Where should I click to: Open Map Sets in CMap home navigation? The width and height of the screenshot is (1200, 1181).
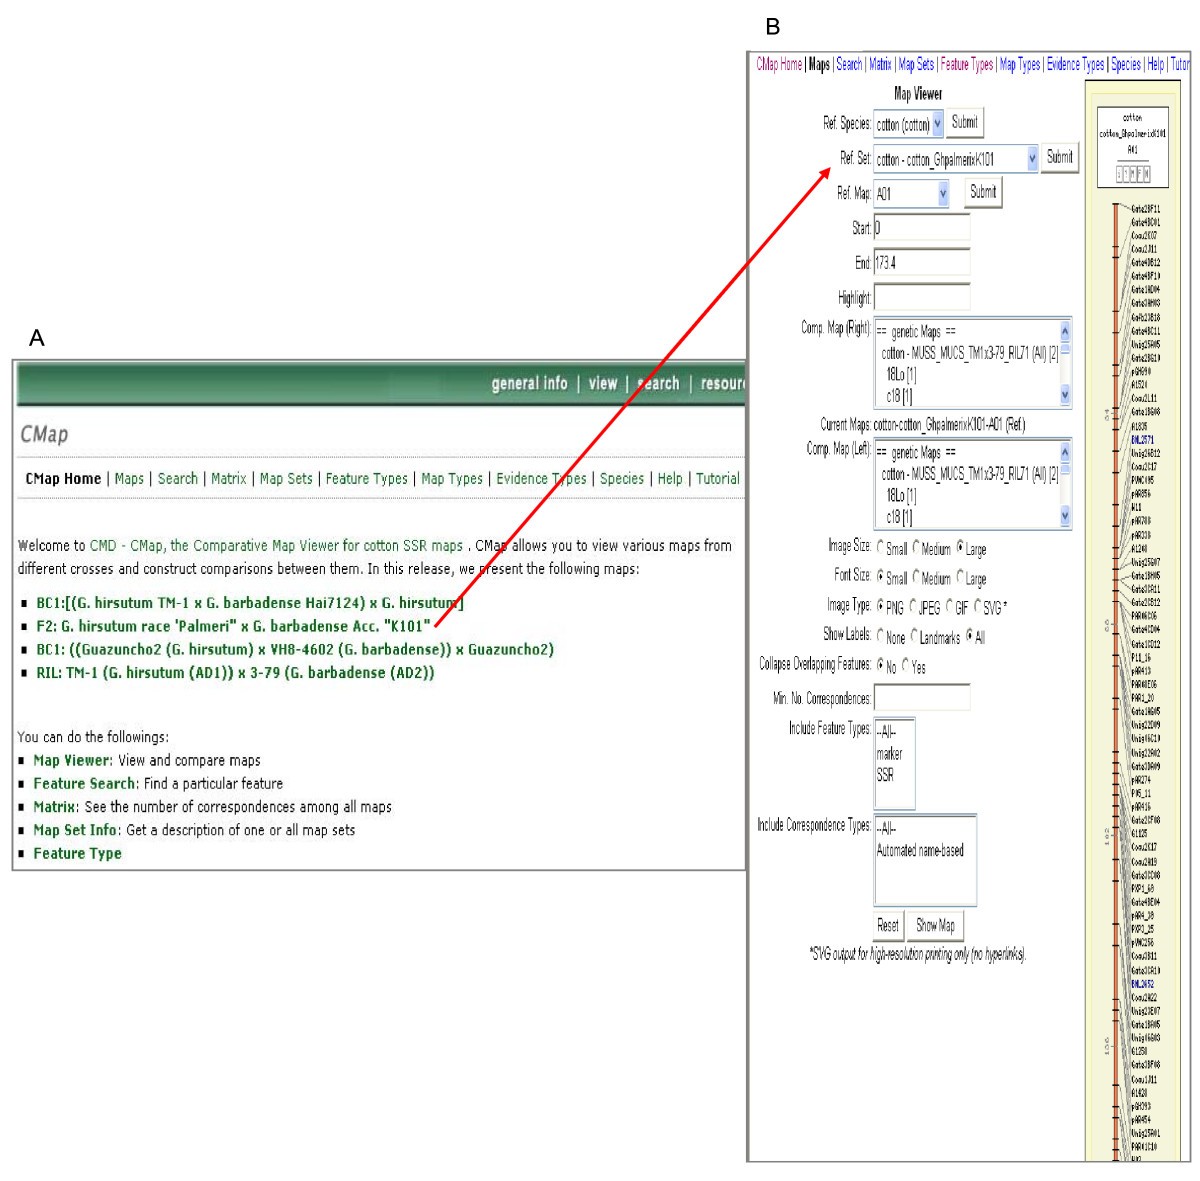click(x=286, y=479)
